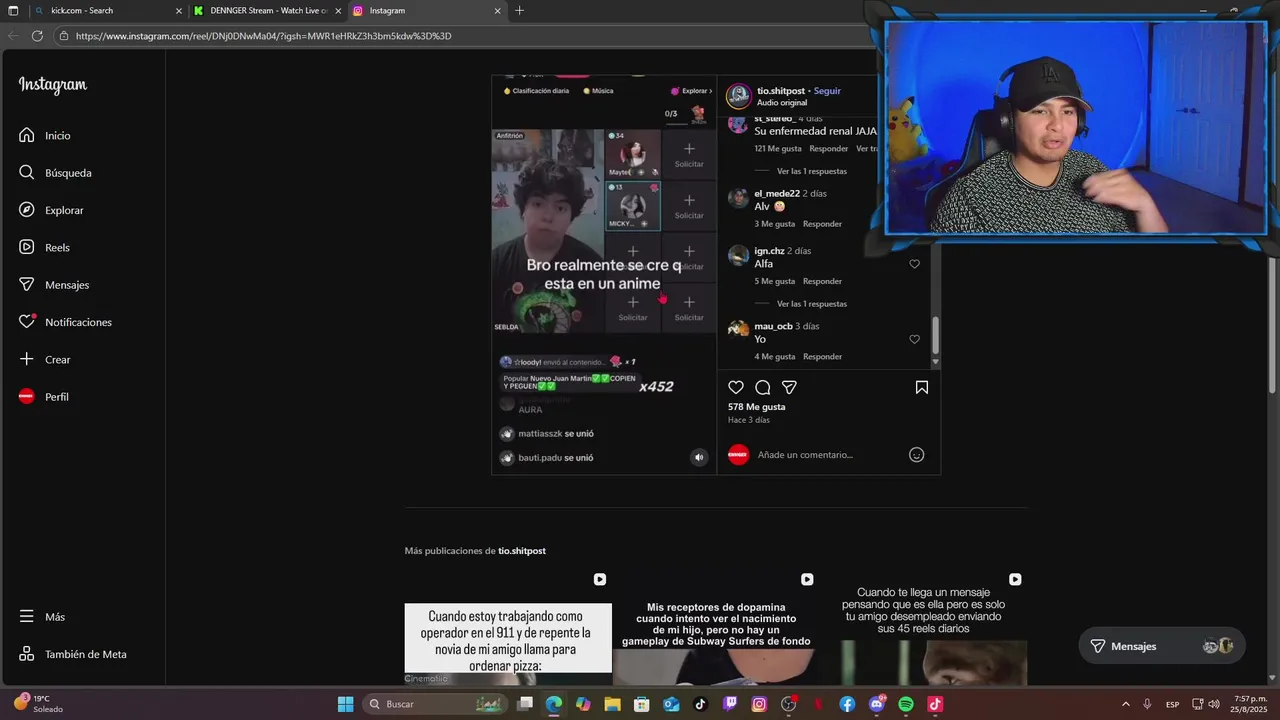
Task: Open Discord from taskbar
Action: point(877,704)
